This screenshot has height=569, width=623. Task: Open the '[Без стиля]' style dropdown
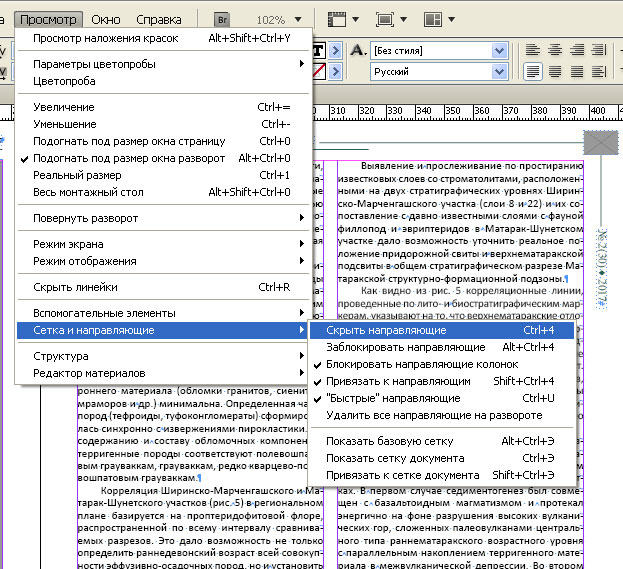499,51
